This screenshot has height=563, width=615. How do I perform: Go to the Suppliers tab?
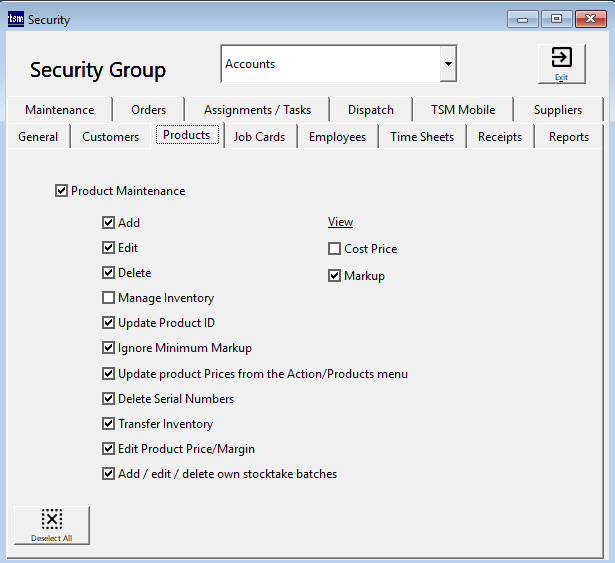557,110
